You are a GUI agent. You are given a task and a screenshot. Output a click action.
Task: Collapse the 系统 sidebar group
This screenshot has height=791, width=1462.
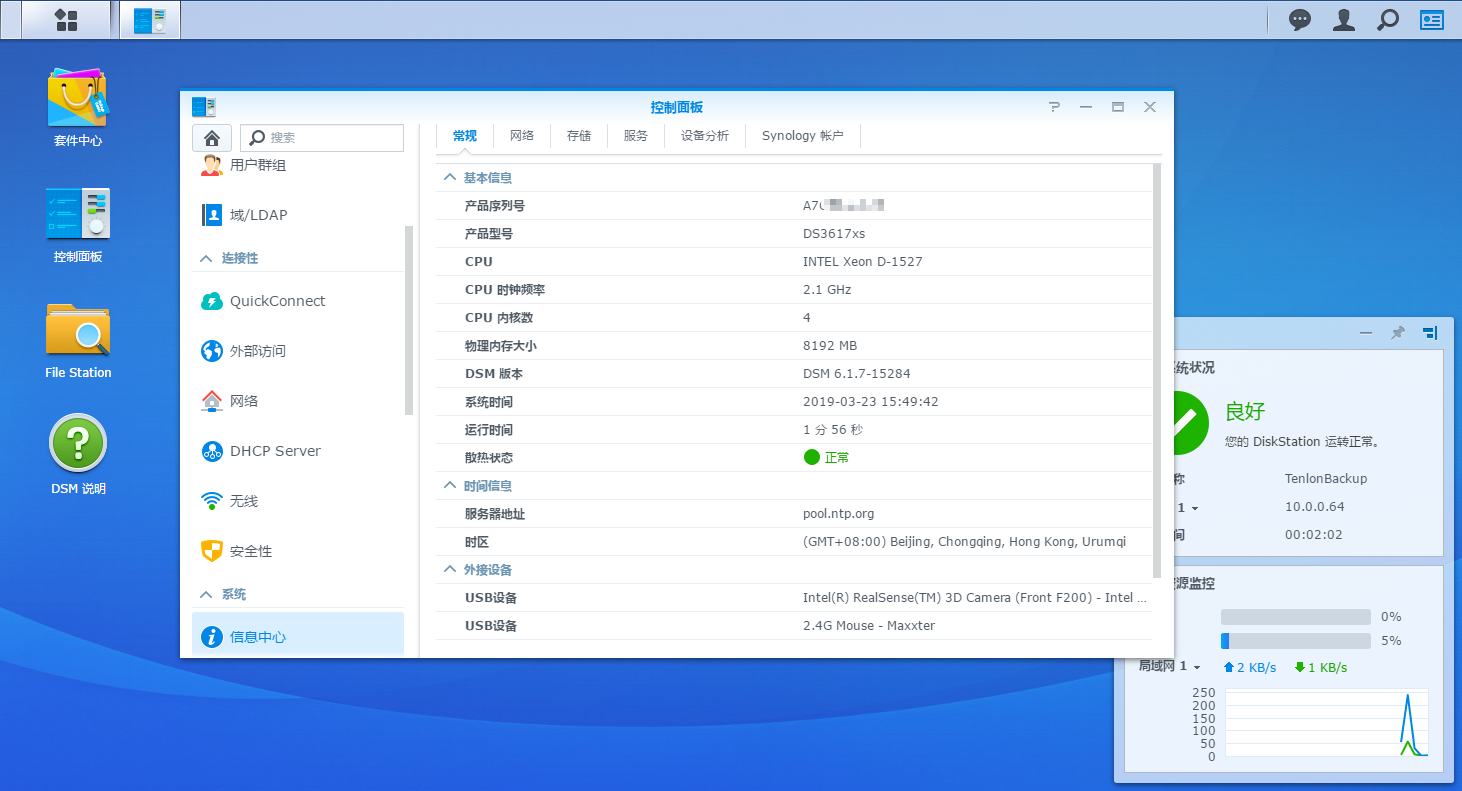click(207, 594)
